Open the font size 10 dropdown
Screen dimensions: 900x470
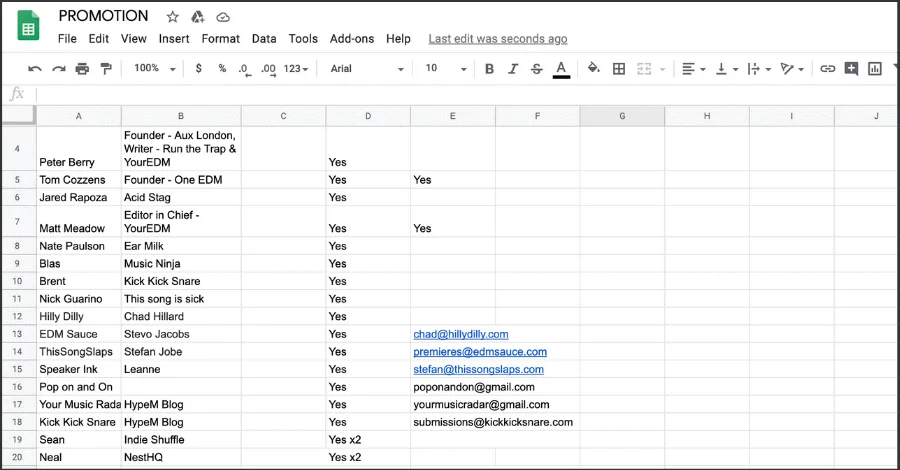pos(446,69)
